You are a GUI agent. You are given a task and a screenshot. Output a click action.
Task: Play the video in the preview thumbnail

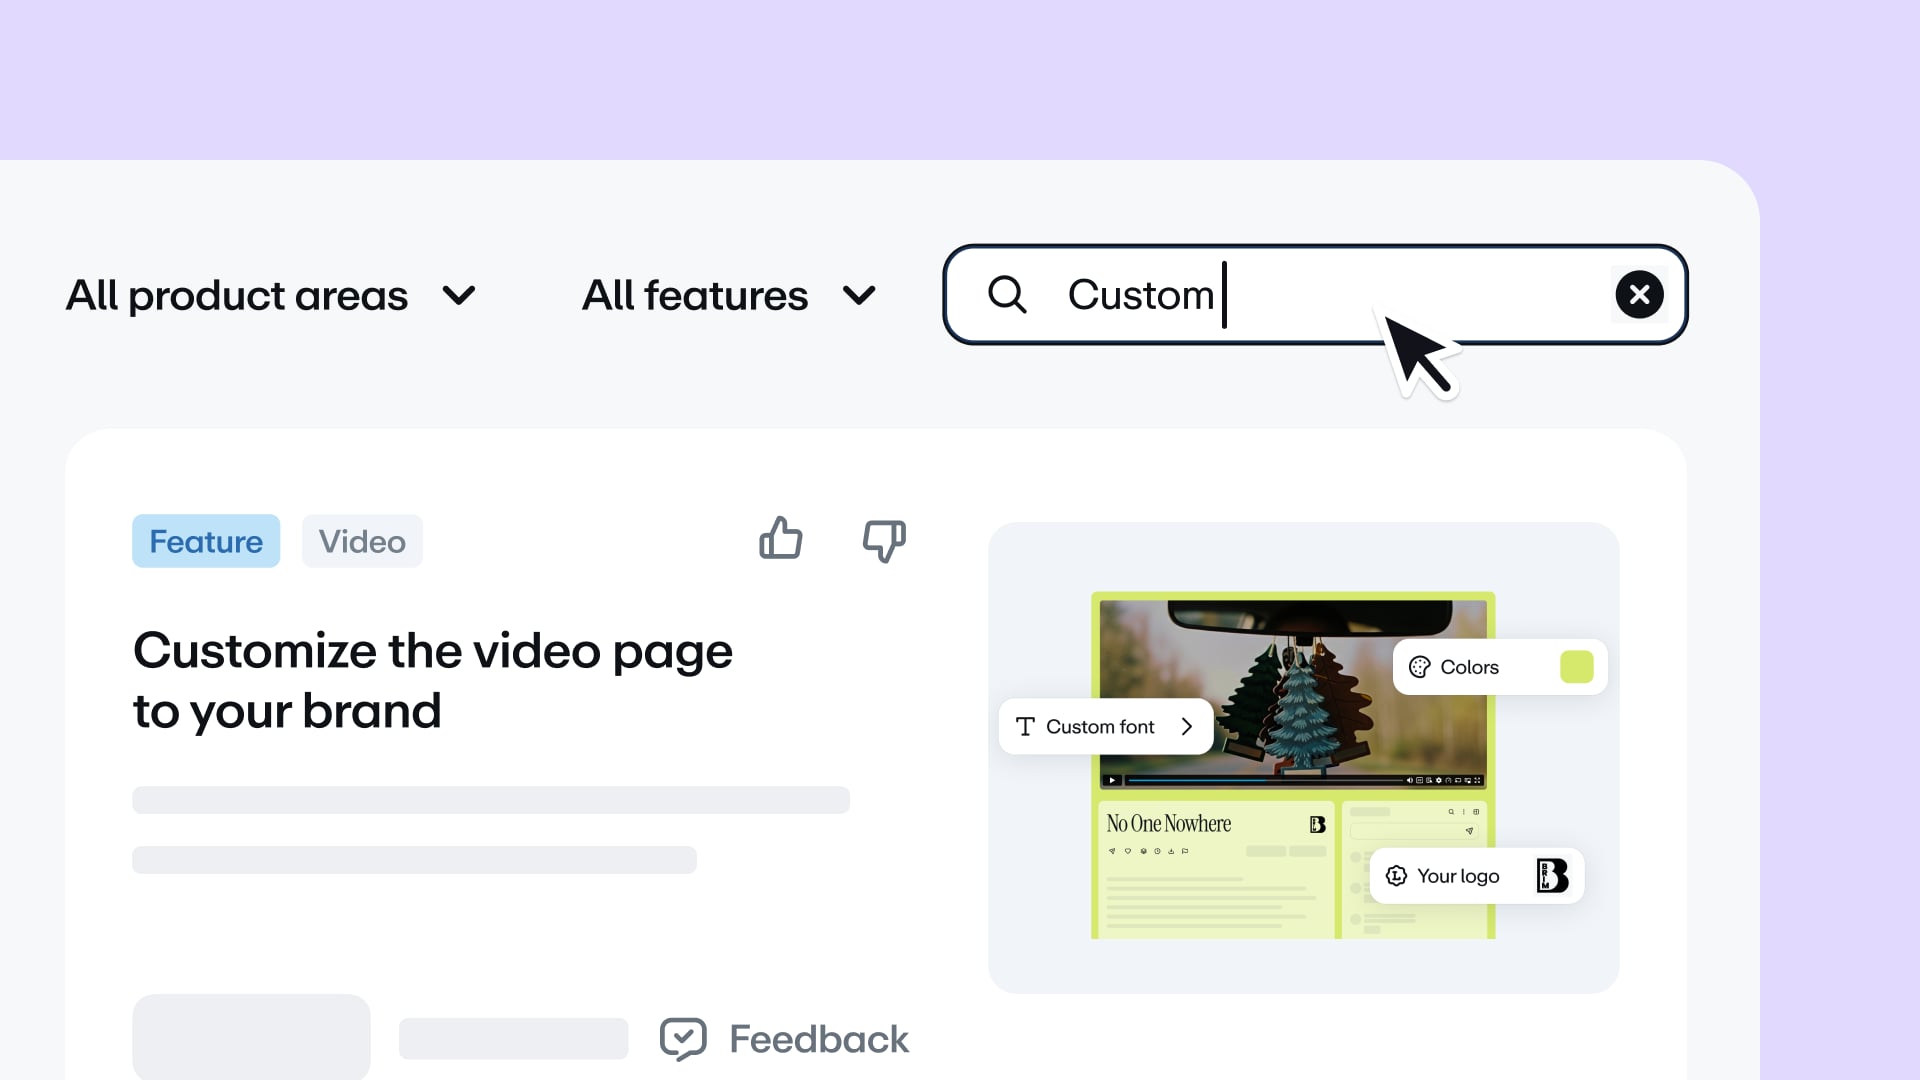(x=1111, y=780)
